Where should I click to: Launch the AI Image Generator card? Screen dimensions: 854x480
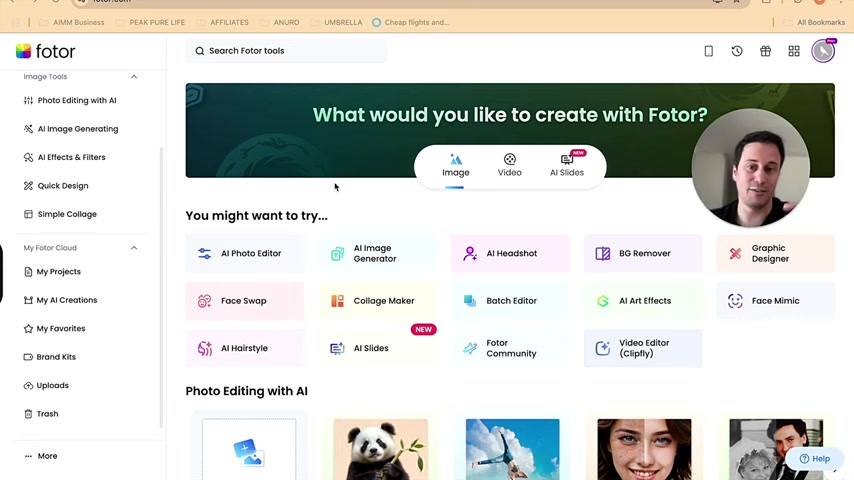tap(378, 253)
